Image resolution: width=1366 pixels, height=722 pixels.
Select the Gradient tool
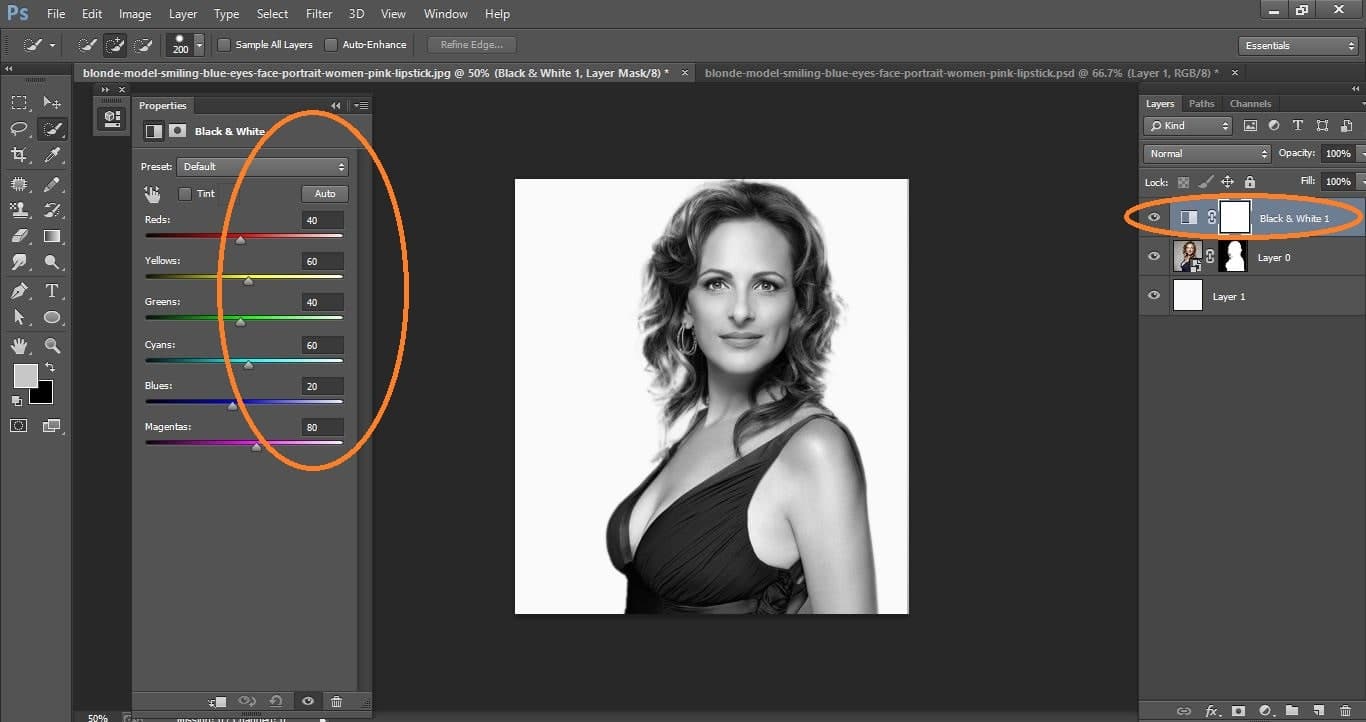tap(52, 236)
